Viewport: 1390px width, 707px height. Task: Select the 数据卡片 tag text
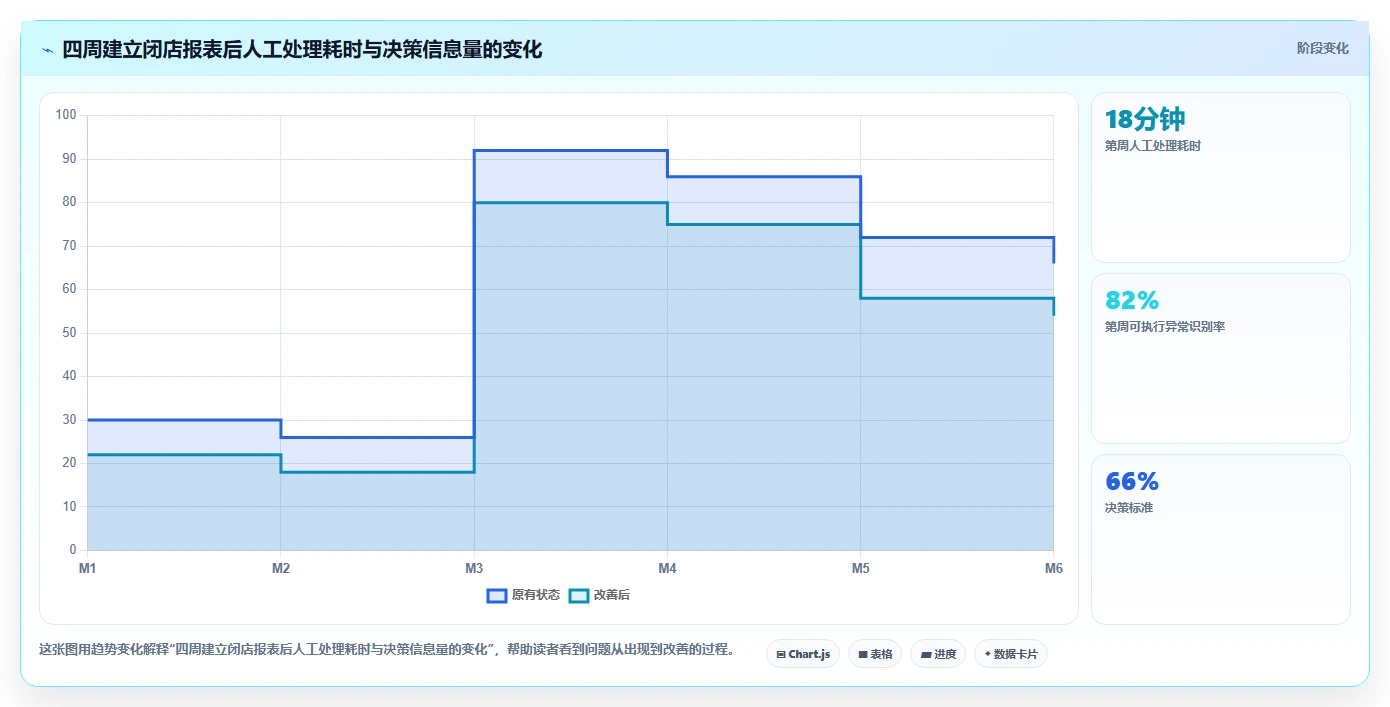pos(1016,655)
